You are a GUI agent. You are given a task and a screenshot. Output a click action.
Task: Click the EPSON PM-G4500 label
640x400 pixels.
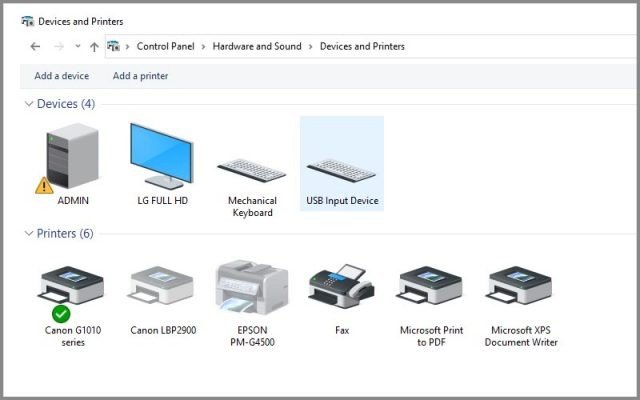[x=252, y=336]
